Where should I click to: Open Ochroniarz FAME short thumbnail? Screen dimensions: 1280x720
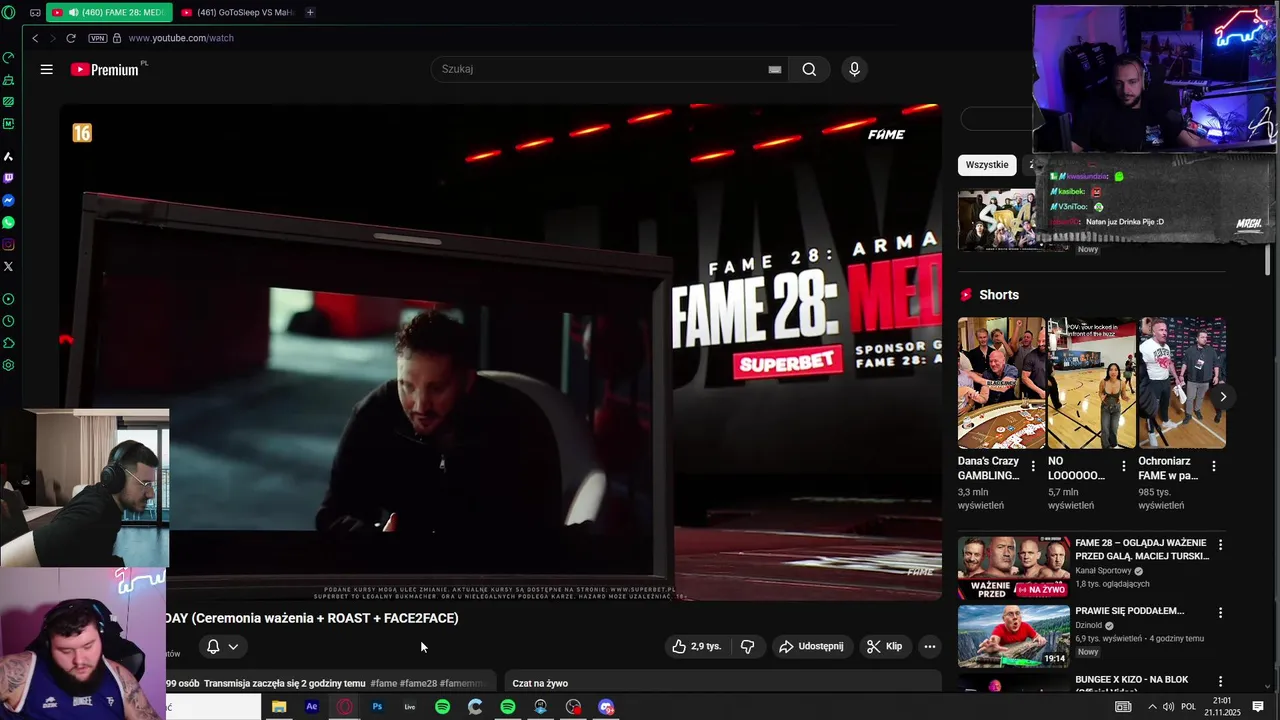(1182, 383)
